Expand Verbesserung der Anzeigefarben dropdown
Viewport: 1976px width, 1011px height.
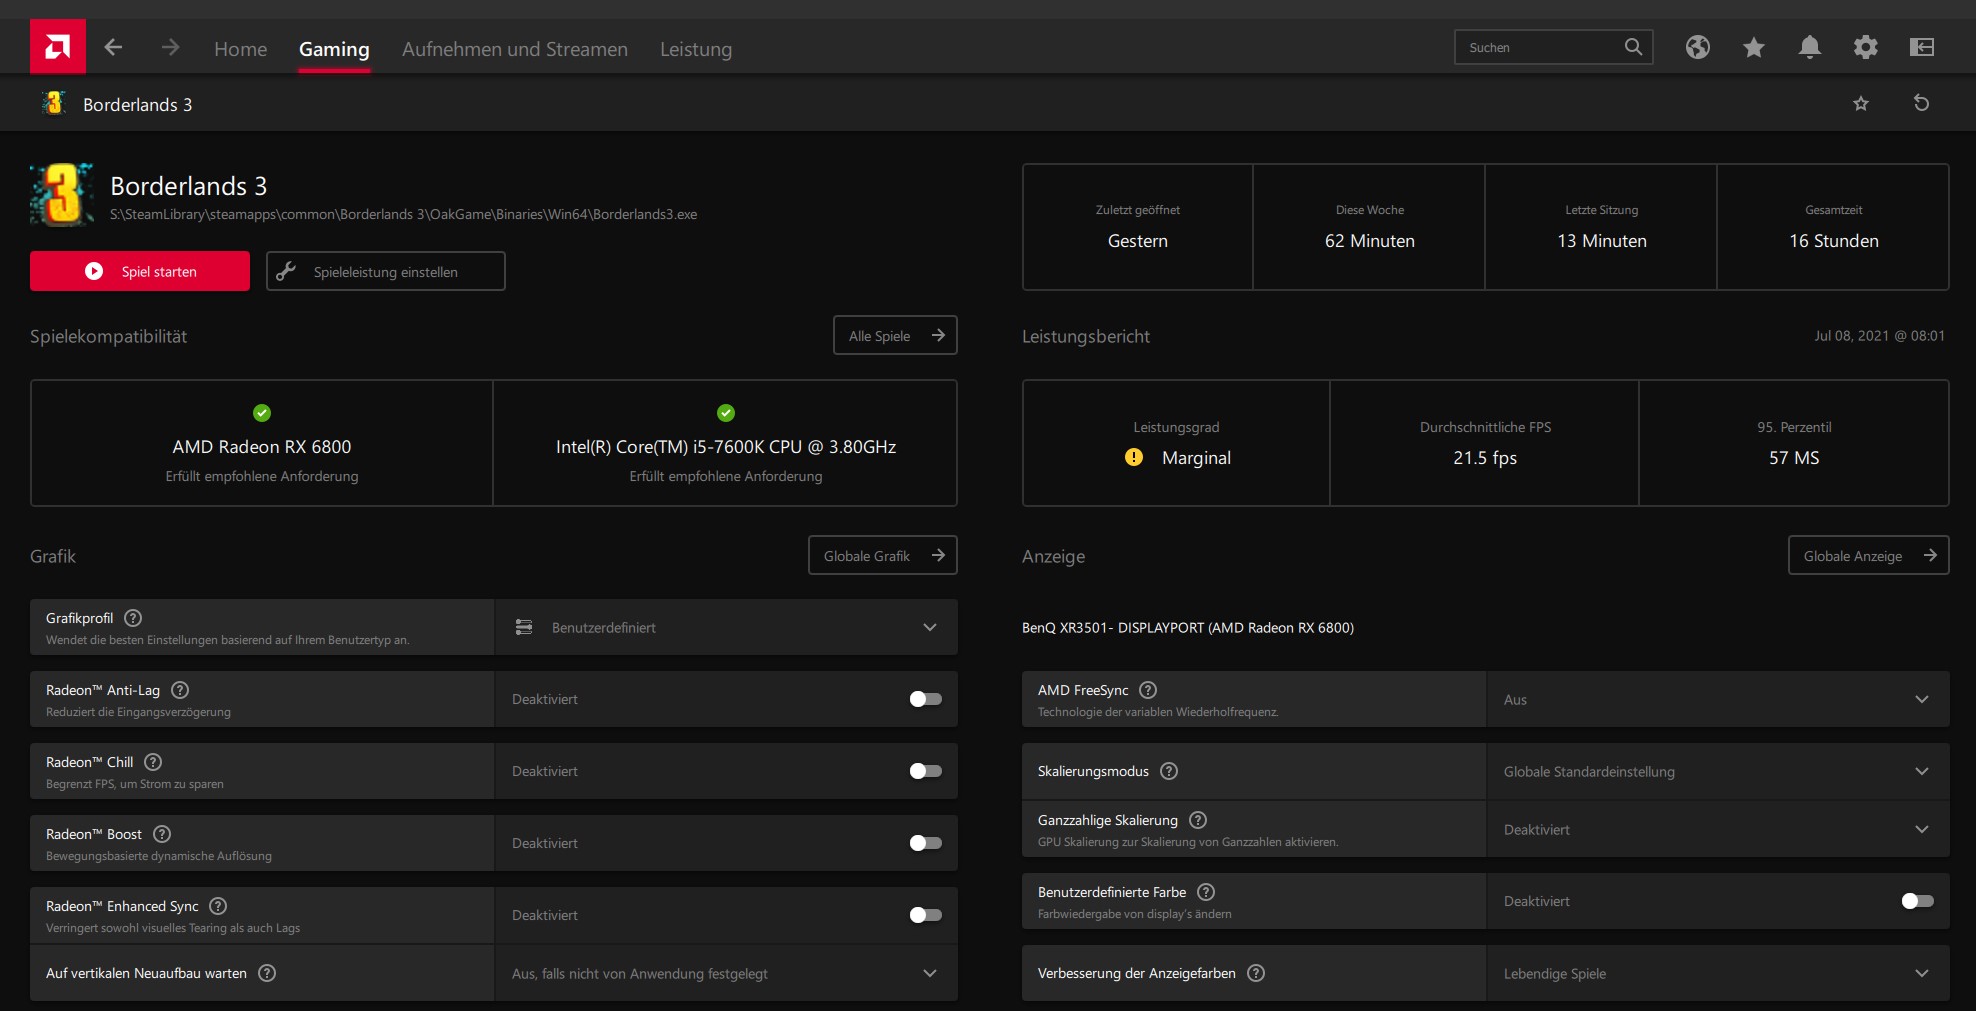(1718, 973)
